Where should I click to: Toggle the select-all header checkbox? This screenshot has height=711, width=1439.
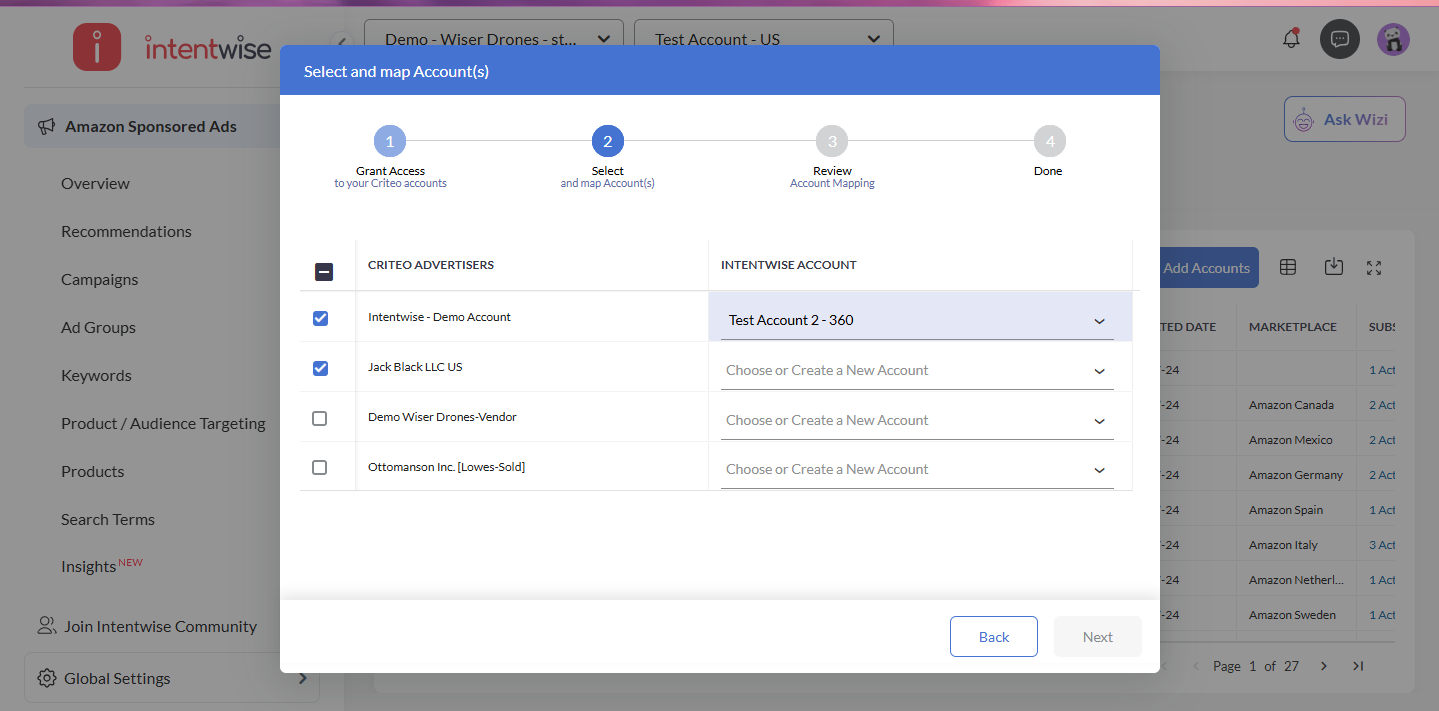(x=324, y=271)
